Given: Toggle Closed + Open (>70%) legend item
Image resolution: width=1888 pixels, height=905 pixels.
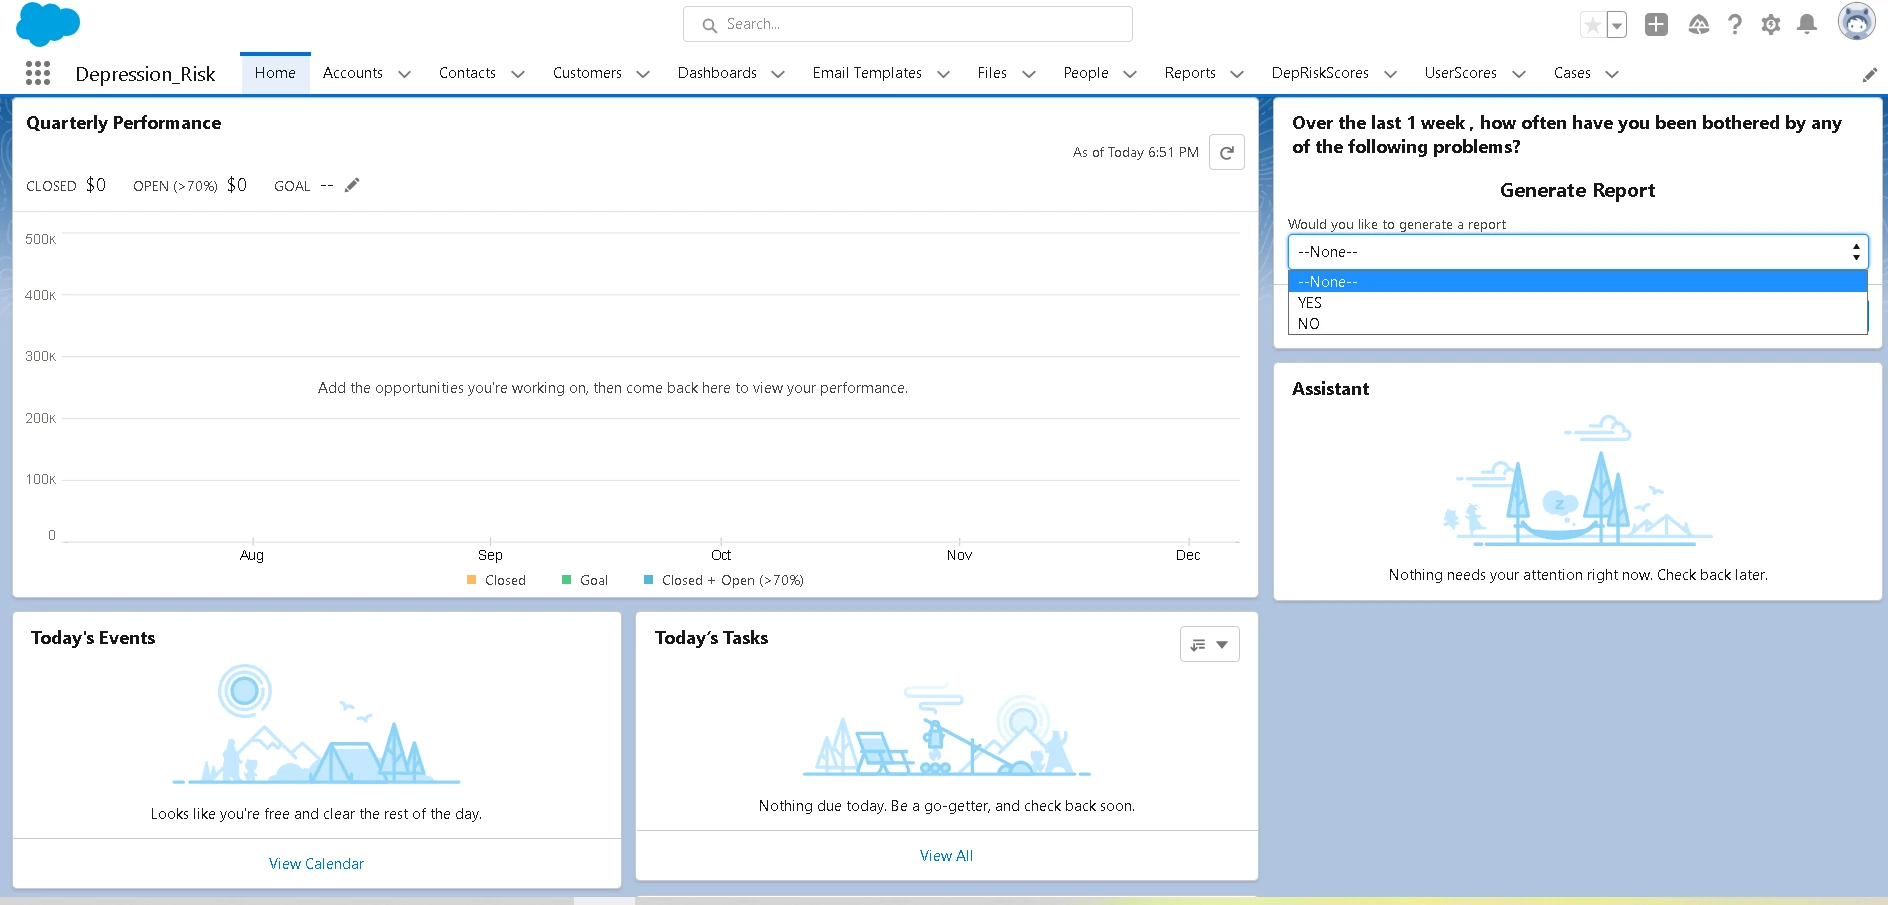Looking at the screenshot, I should point(724,580).
